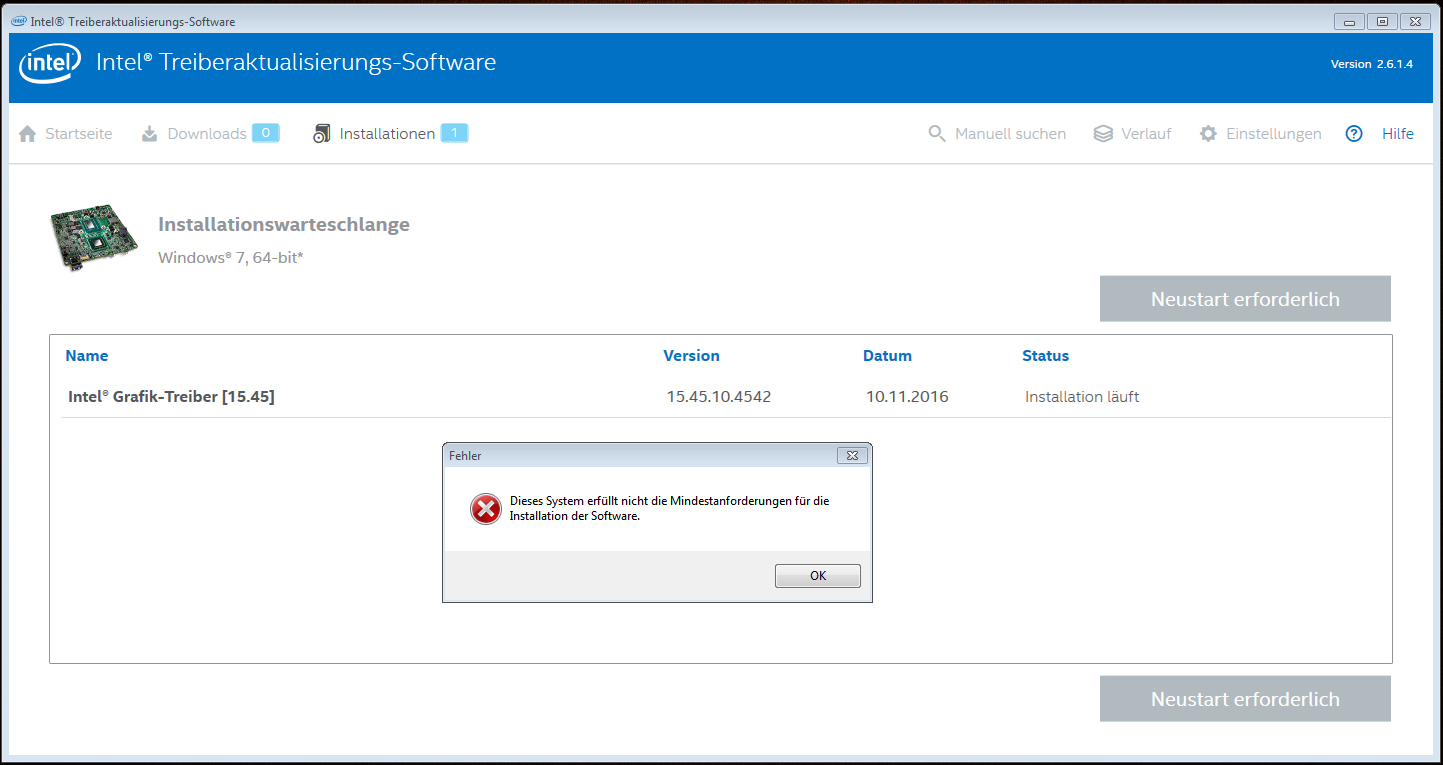The width and height of the screenshot is (1443, 765).
Task: Click the Installationen count badge 1
Action: [x=454, y=133]
